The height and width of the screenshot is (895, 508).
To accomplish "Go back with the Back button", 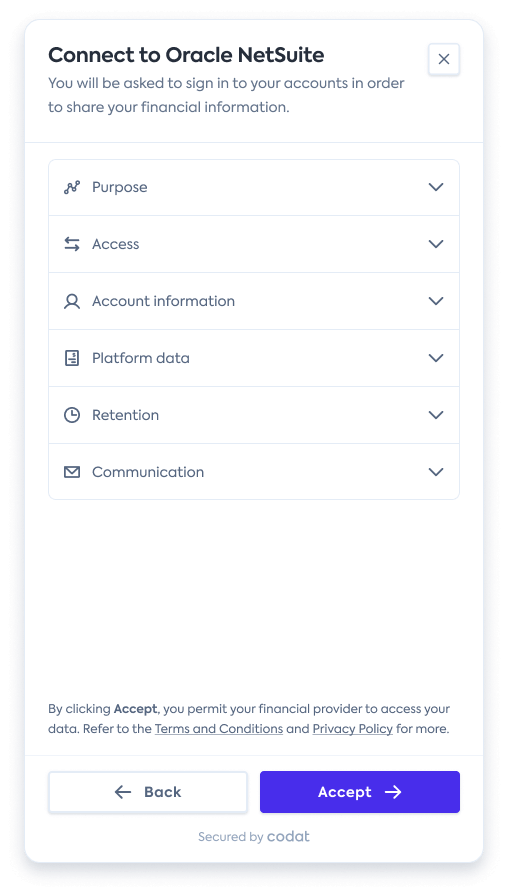I will point(148,792).
